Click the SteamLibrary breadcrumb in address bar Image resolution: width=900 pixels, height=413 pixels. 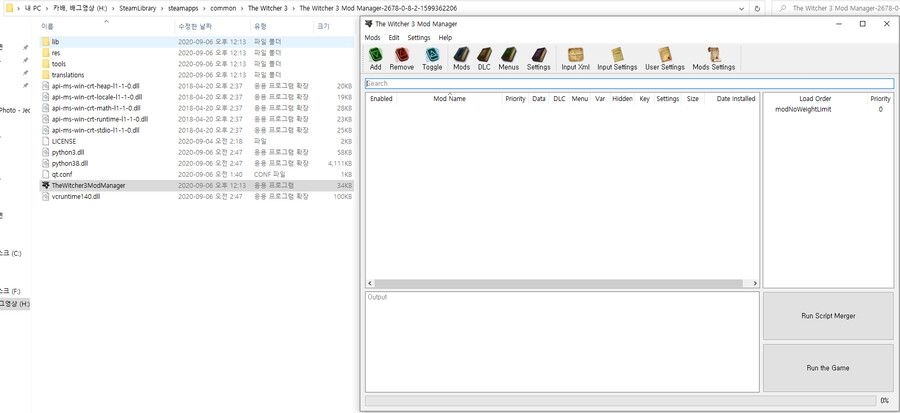(138, 9)
